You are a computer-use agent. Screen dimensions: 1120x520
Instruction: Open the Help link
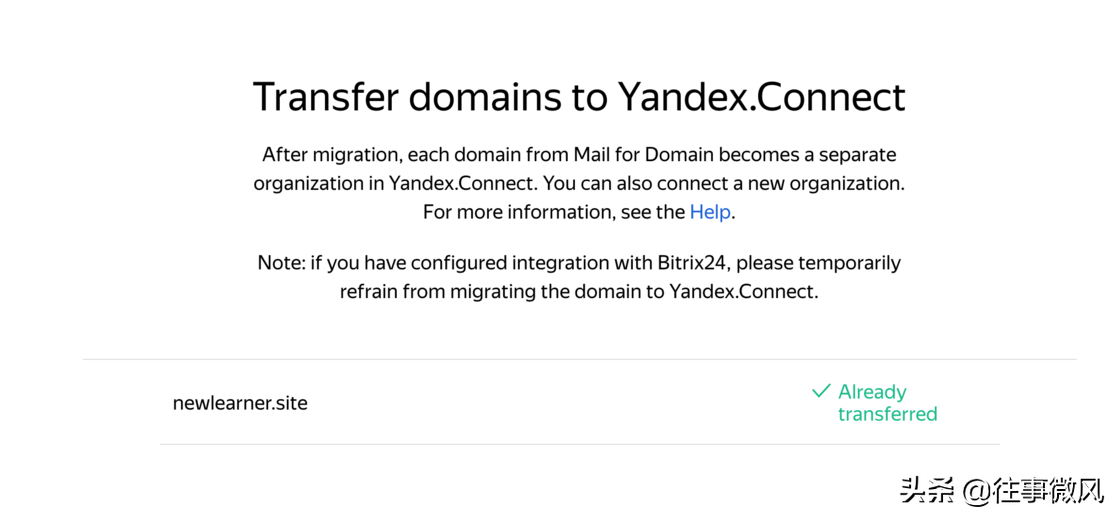(x=710, y=212)
